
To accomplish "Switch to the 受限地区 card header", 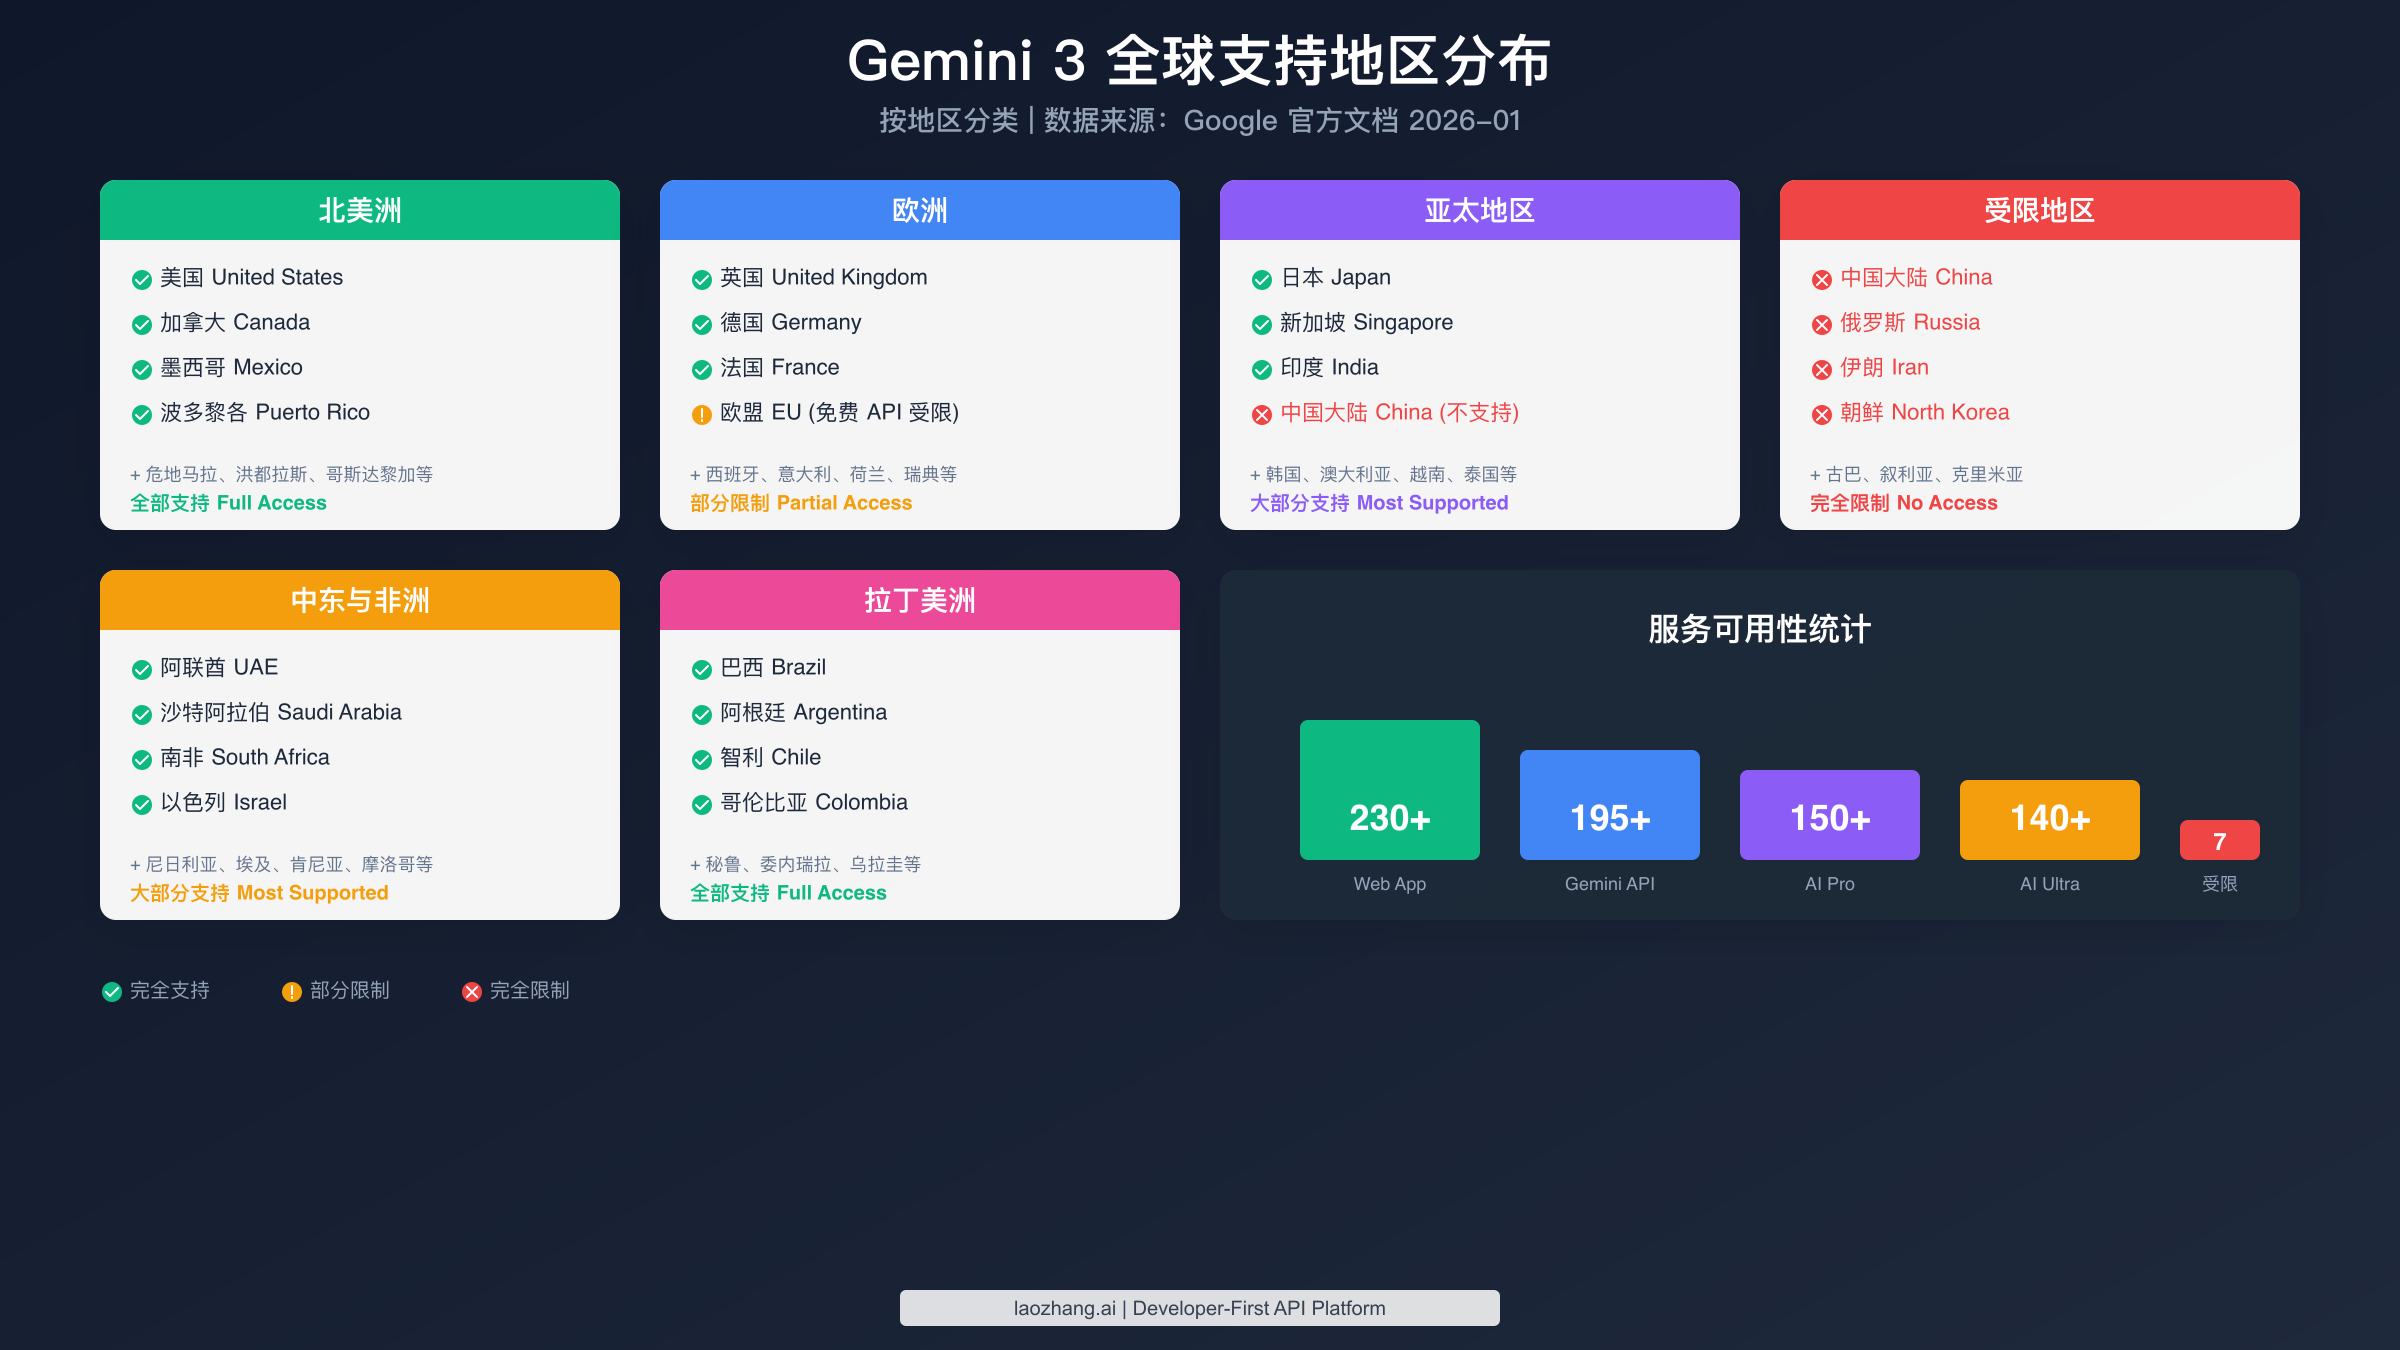I will pyautogui.click(x=2040, y=210).
